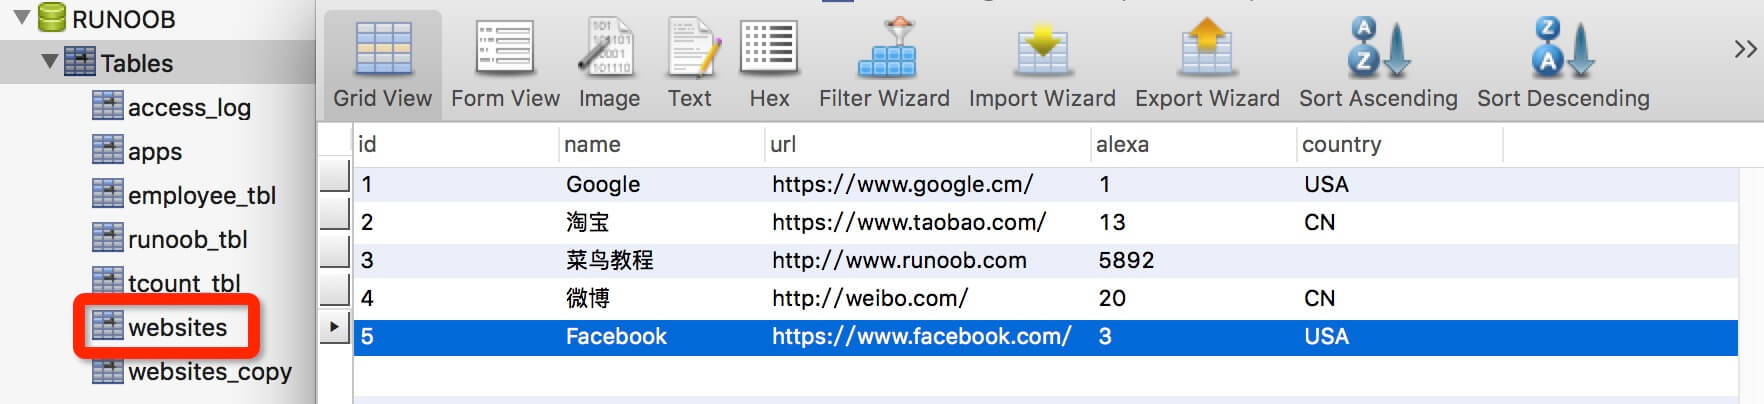Collapse the Tables tree node

(49, 61)
